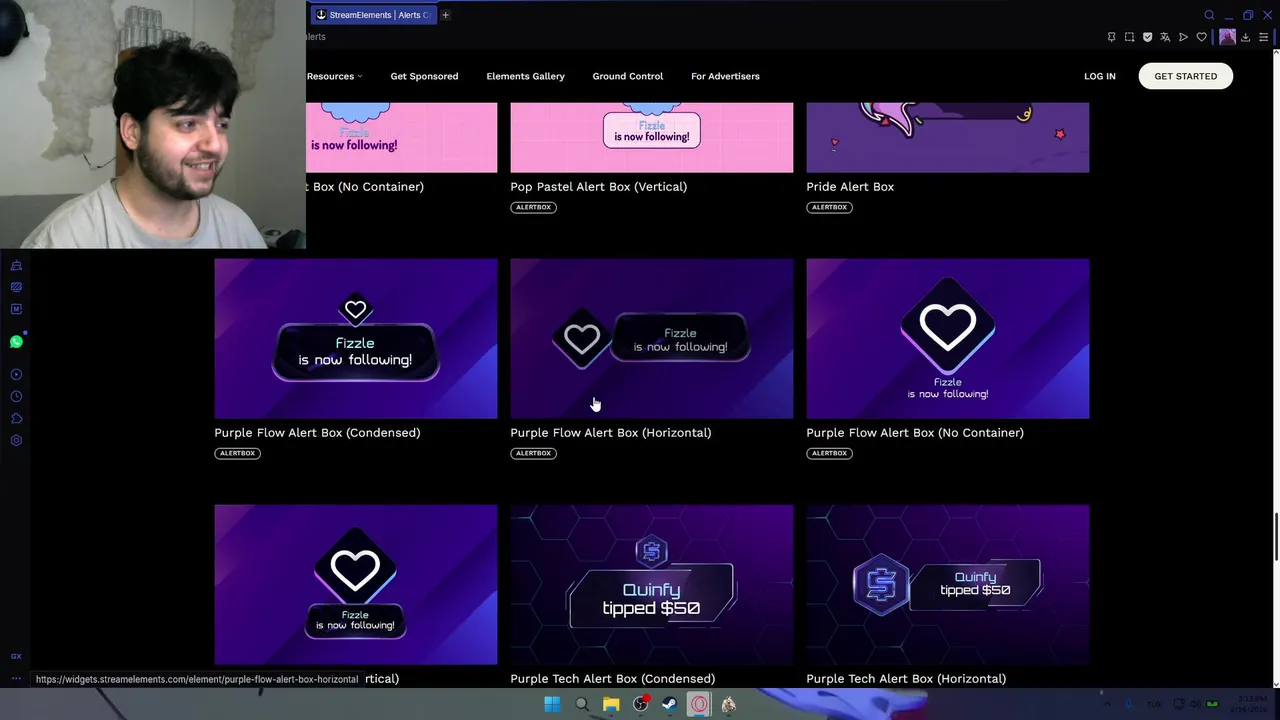This screenshot has width=1280, height=720.
Task: Open Purple Flow No Container preview thumbnail
Action: (947, 339)
